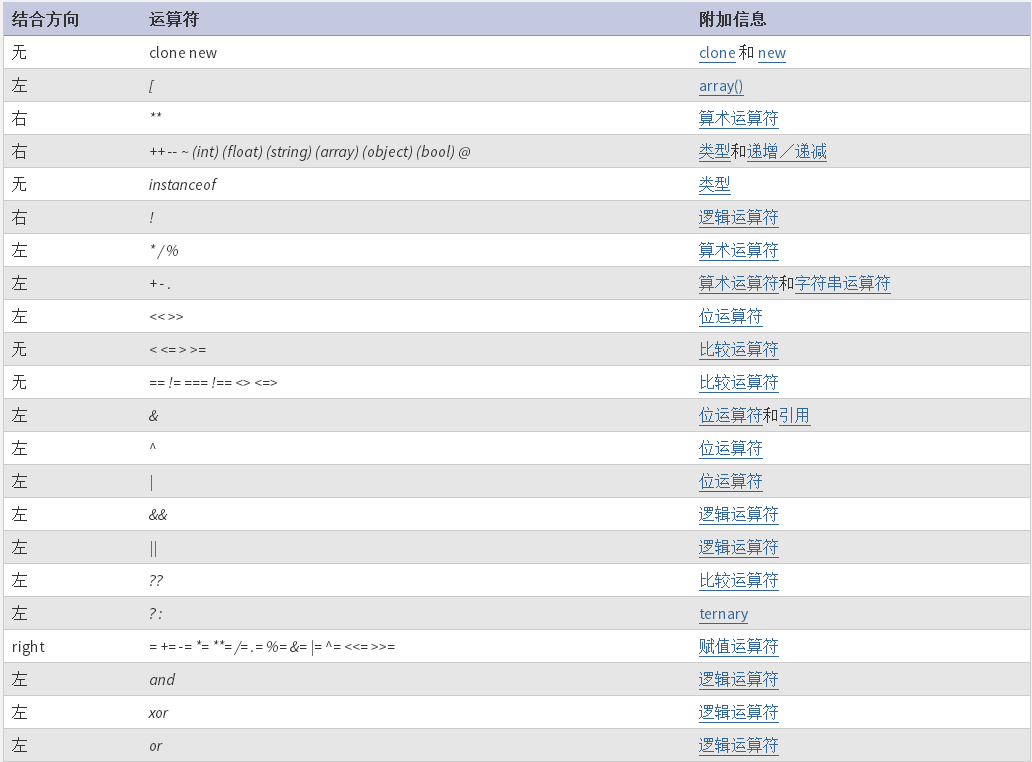Click 左 in the 'xor' row
The width and height of the screenshot is (1032, 762).
[x=19, y=712]
